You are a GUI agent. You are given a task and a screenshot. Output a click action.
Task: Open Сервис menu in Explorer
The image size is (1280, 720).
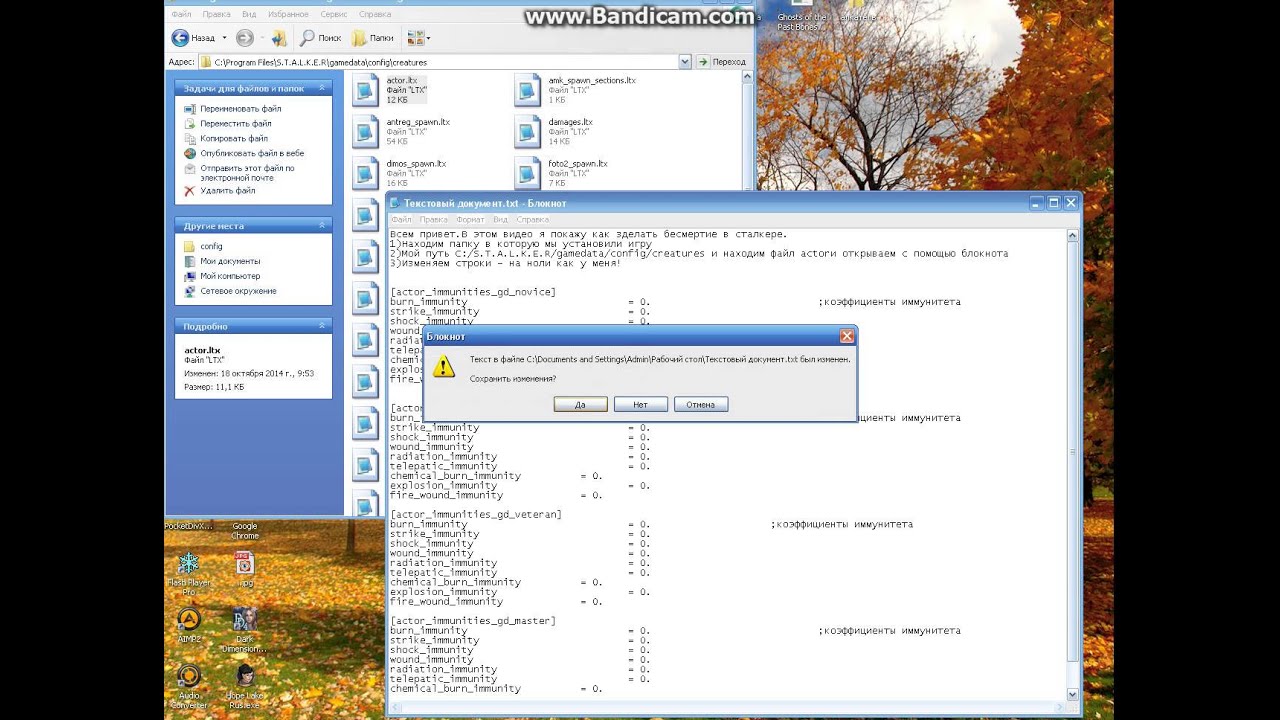point(334,14)
